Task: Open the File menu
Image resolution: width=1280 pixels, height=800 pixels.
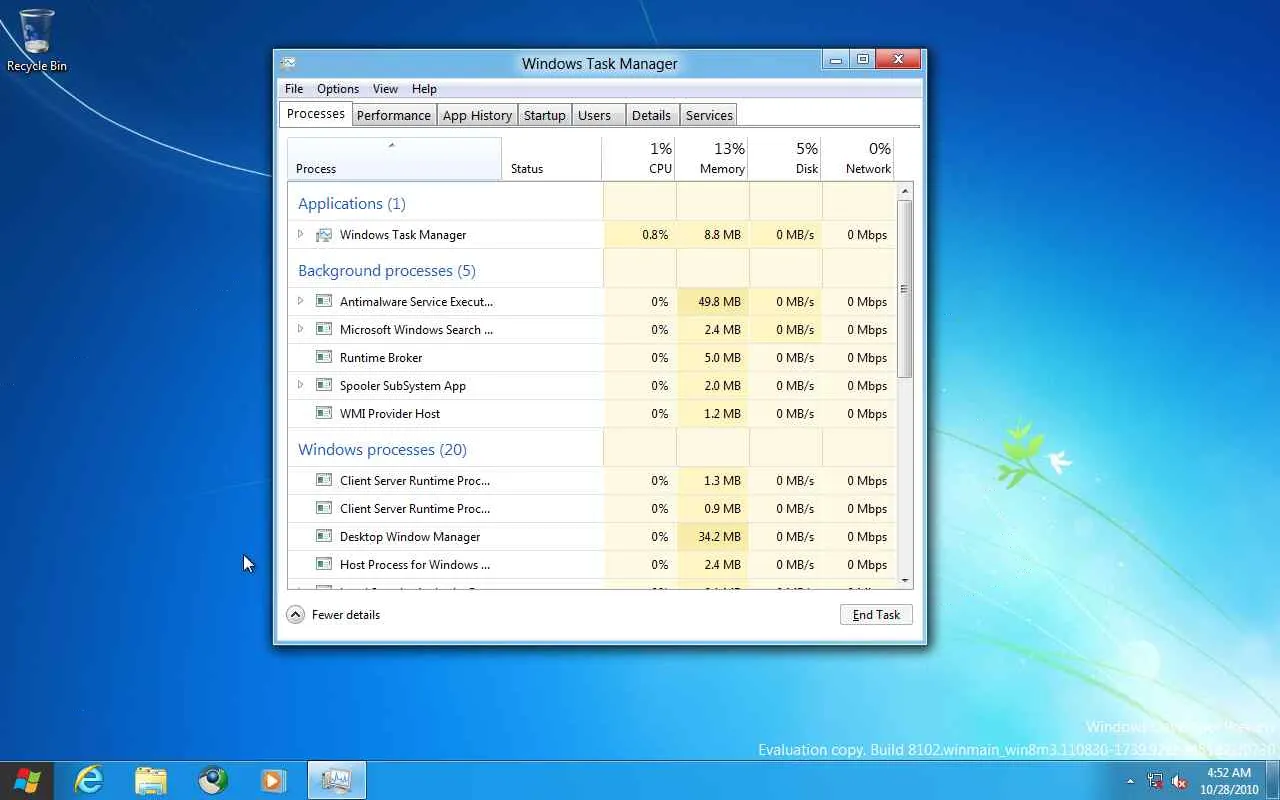Action: tap(294, 89)
